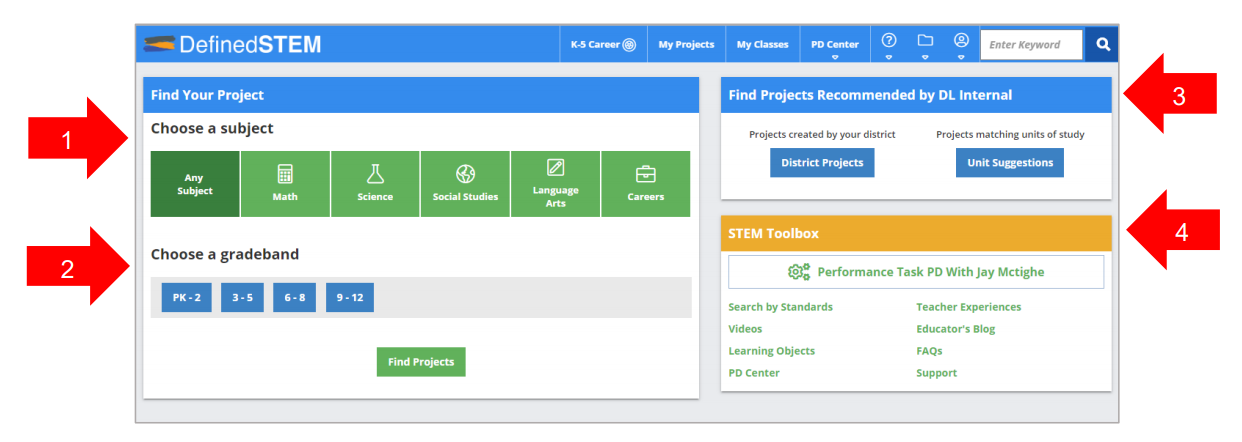Choose the 6 - 8 gradeband

295,298
